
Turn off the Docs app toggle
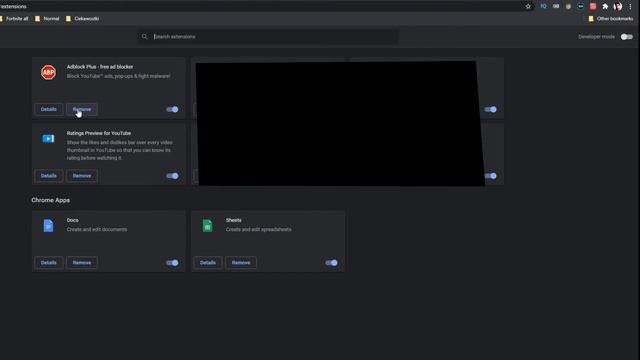[x=172, y=263]
